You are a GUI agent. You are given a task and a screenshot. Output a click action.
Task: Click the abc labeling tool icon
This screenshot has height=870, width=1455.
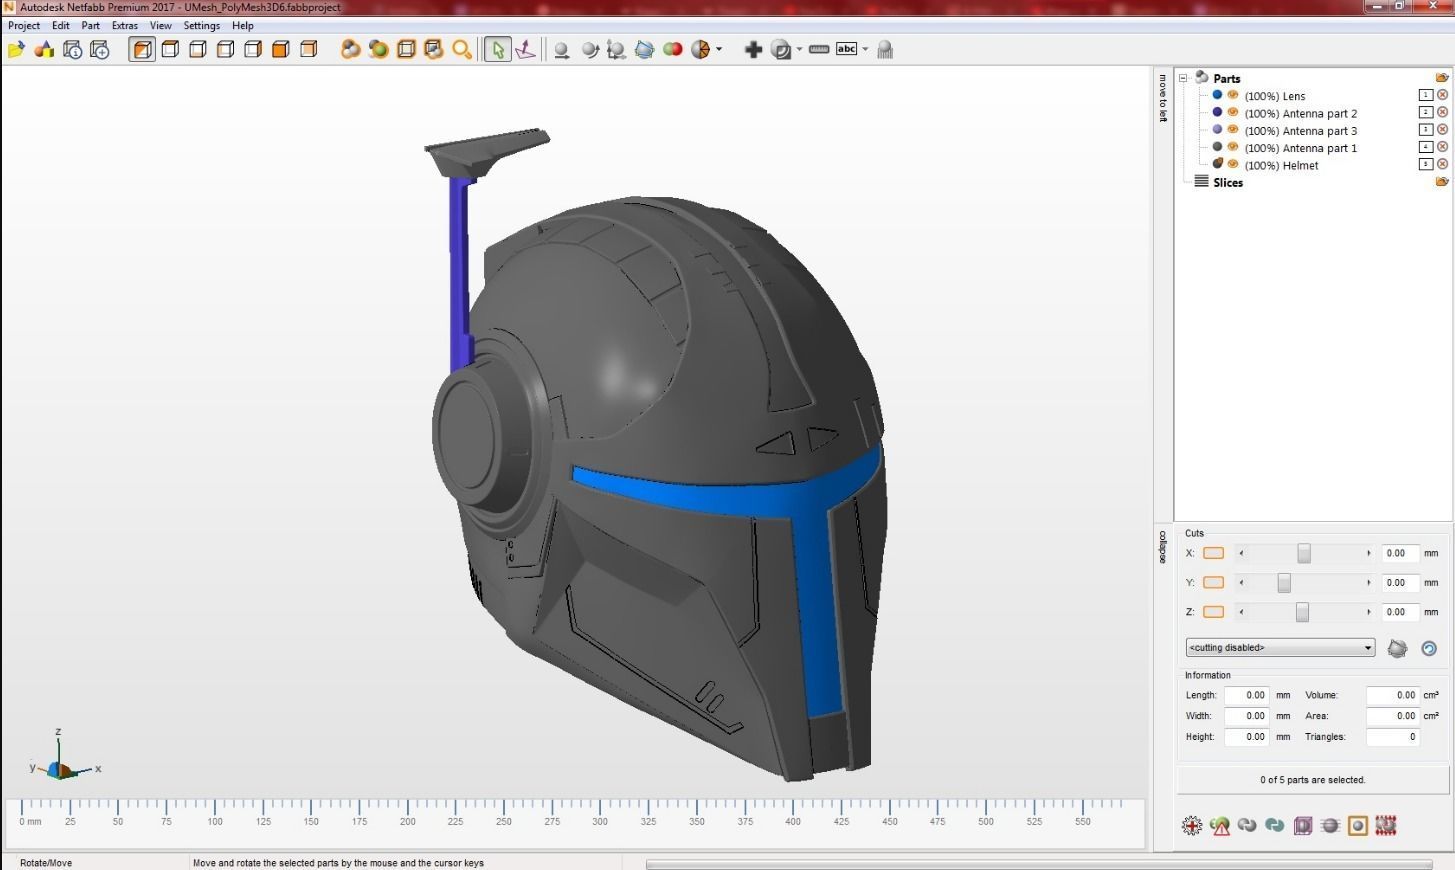pos(847,49)
